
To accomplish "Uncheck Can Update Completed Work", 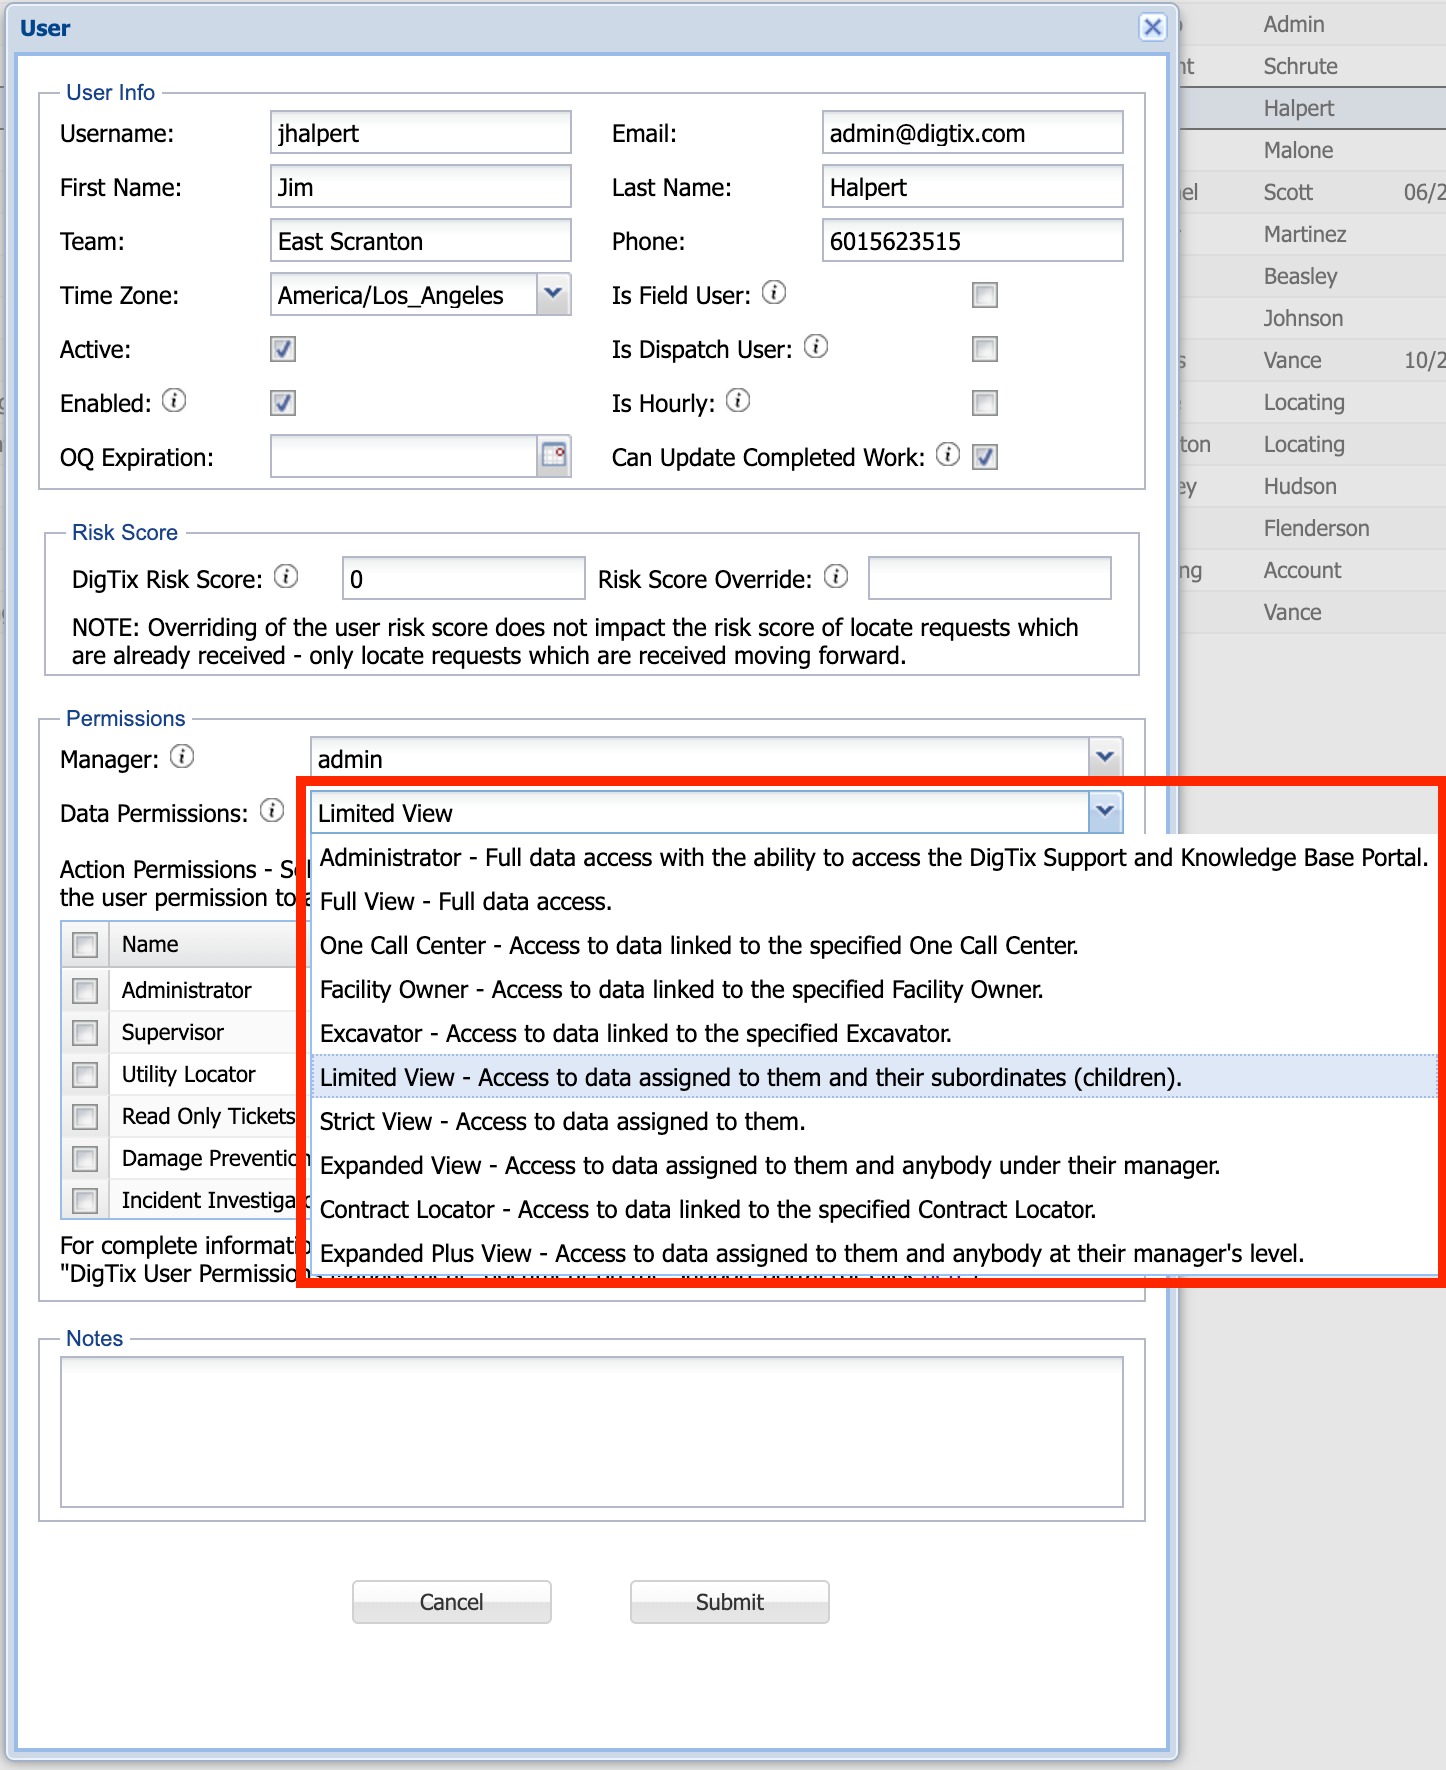I will 985,457.
